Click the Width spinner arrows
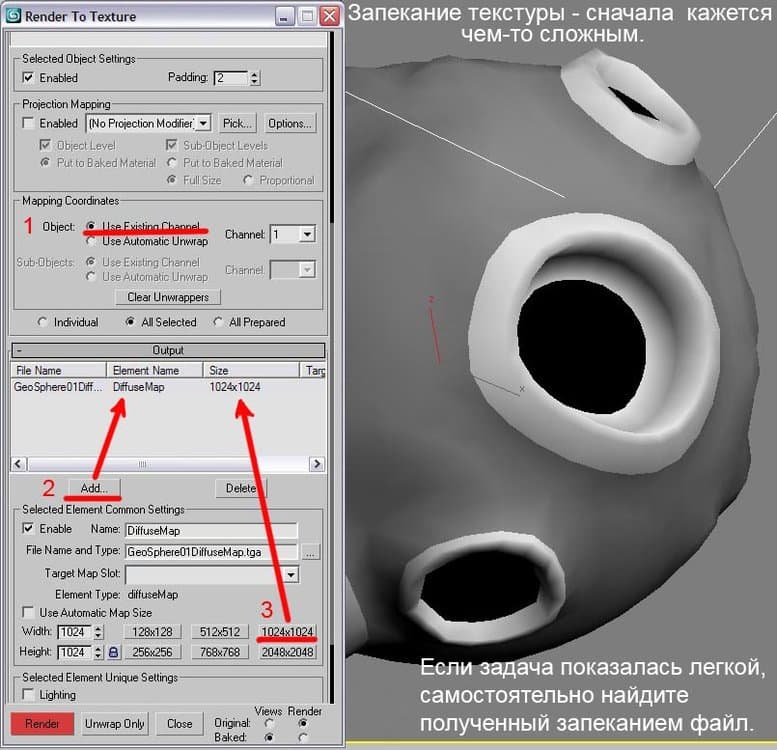The width and height of the screenshot is (777, 750). click(98, 632)
